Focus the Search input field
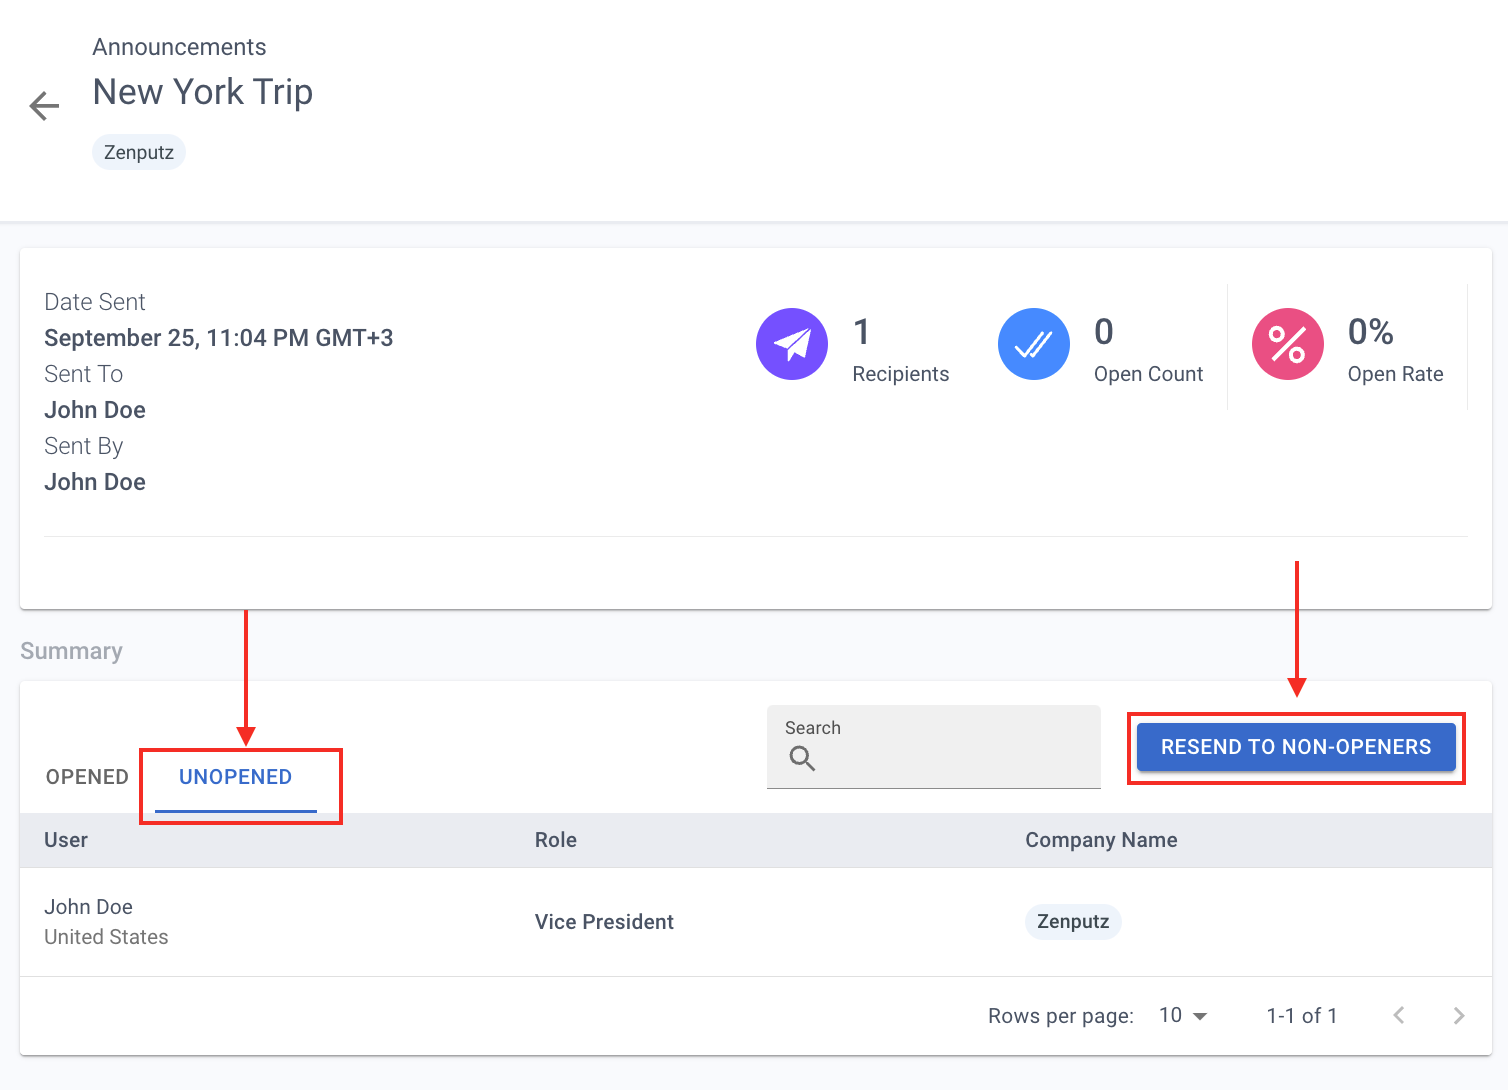The width and height of the screenshot is (1508, 1090). 934,747
